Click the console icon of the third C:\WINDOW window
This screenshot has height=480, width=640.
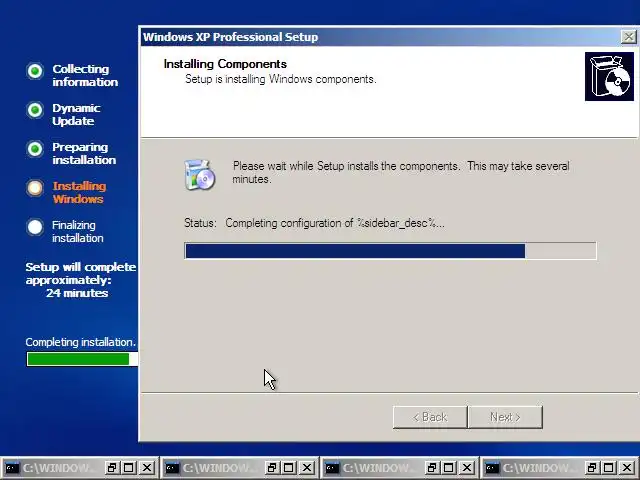pyautogui.click(x=332, y=468)
